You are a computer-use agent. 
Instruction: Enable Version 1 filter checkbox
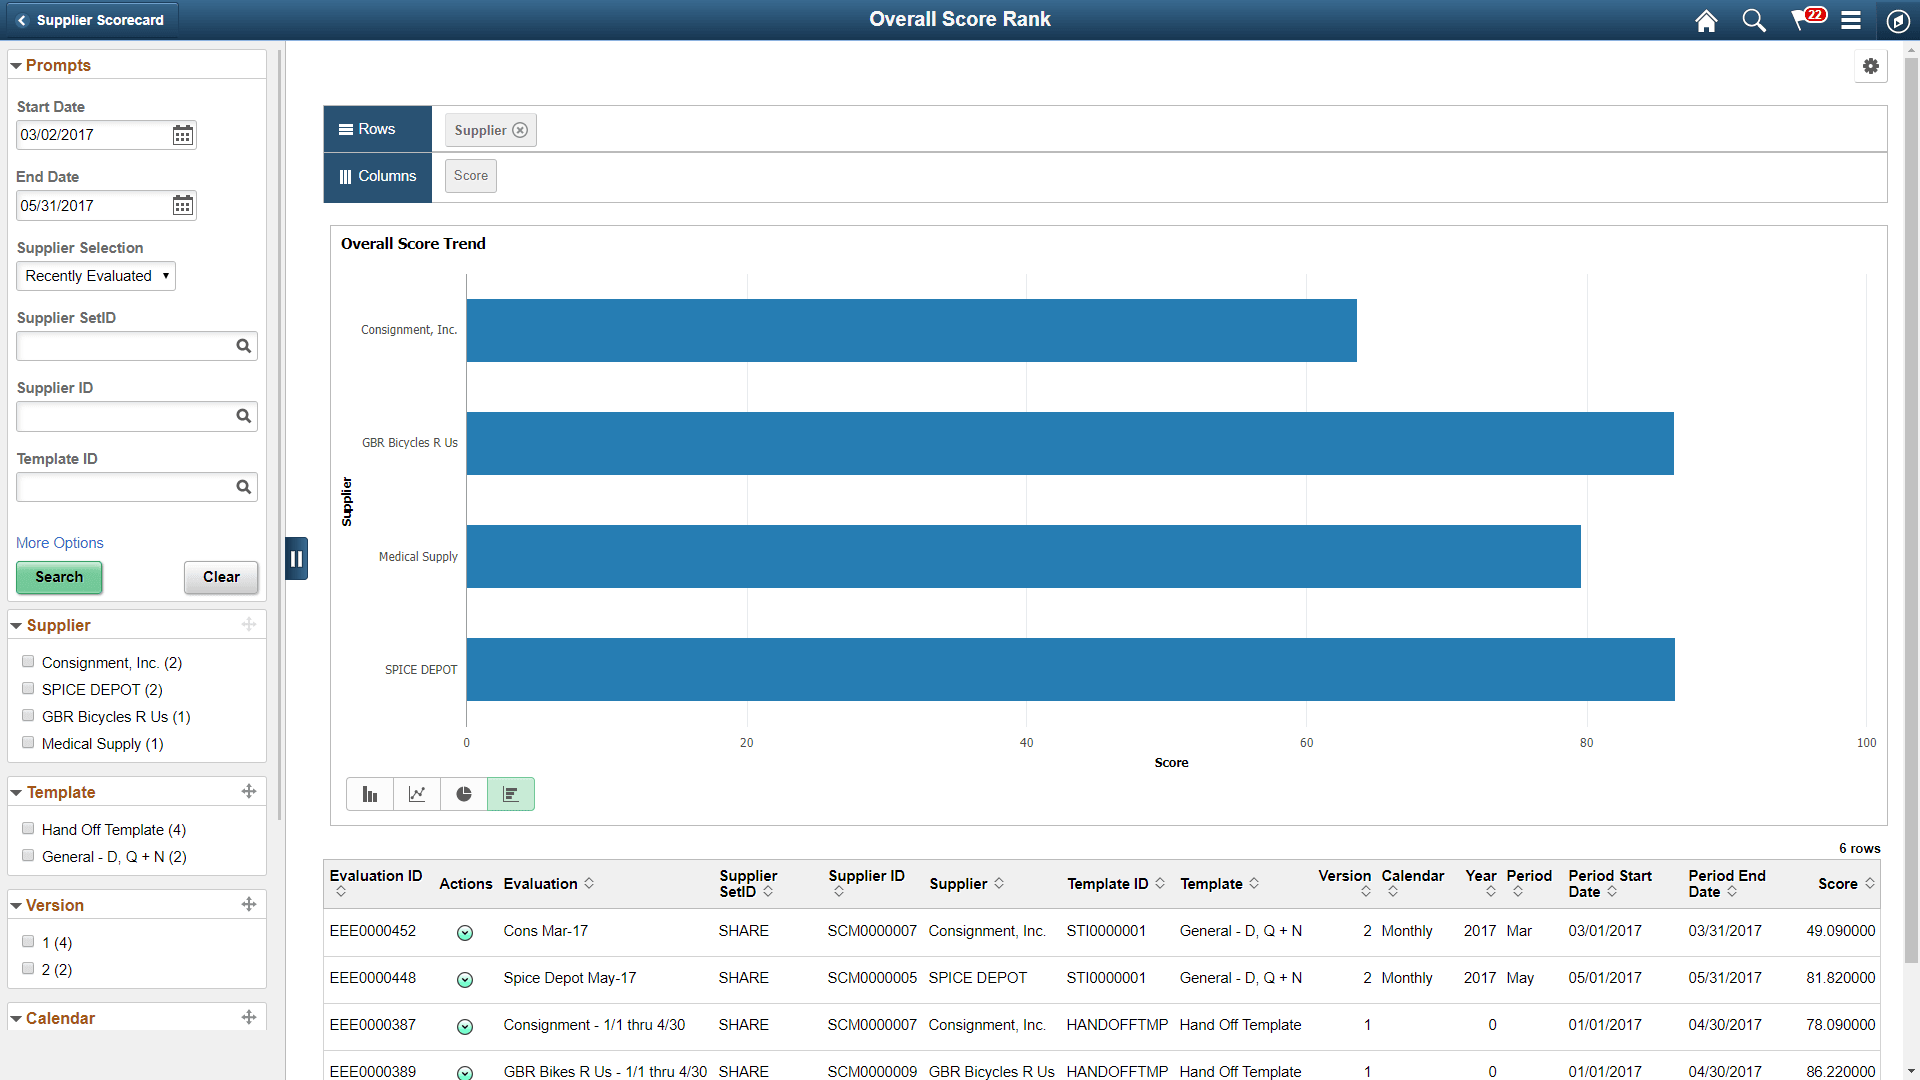pos(27,941)
